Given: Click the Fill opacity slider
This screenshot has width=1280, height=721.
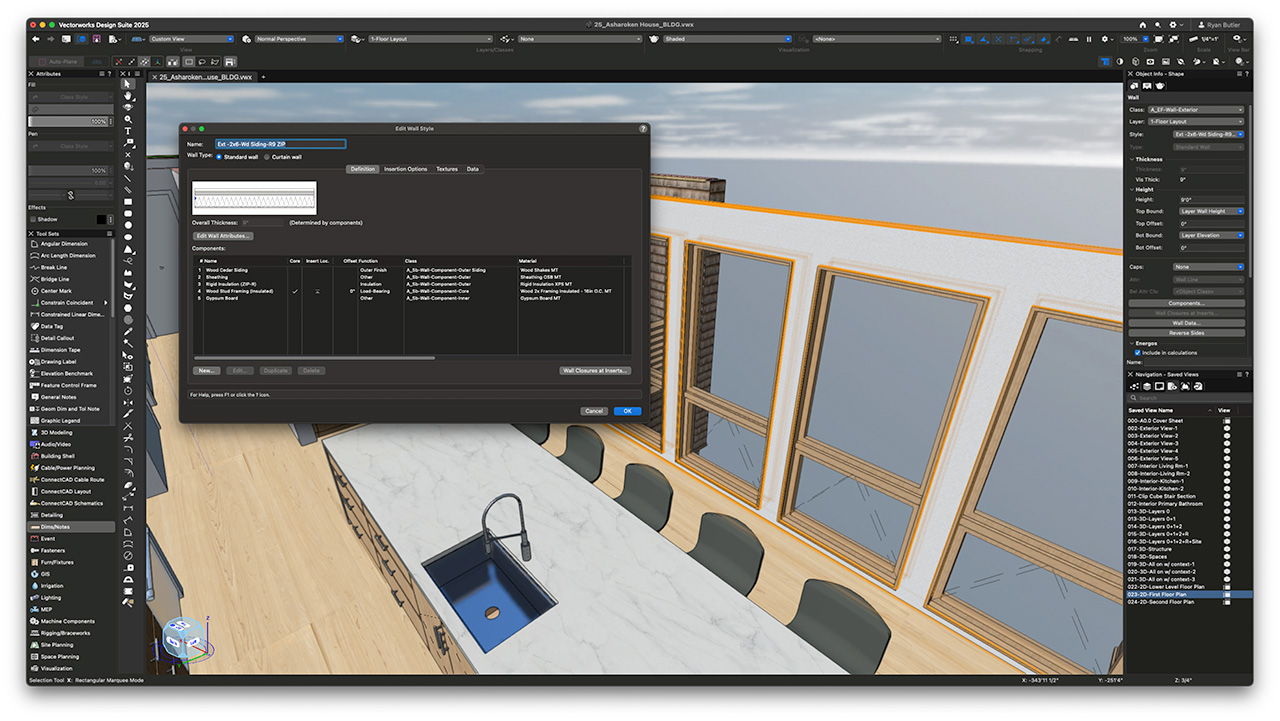Looking at the screenshot, I should coord(60,121).
